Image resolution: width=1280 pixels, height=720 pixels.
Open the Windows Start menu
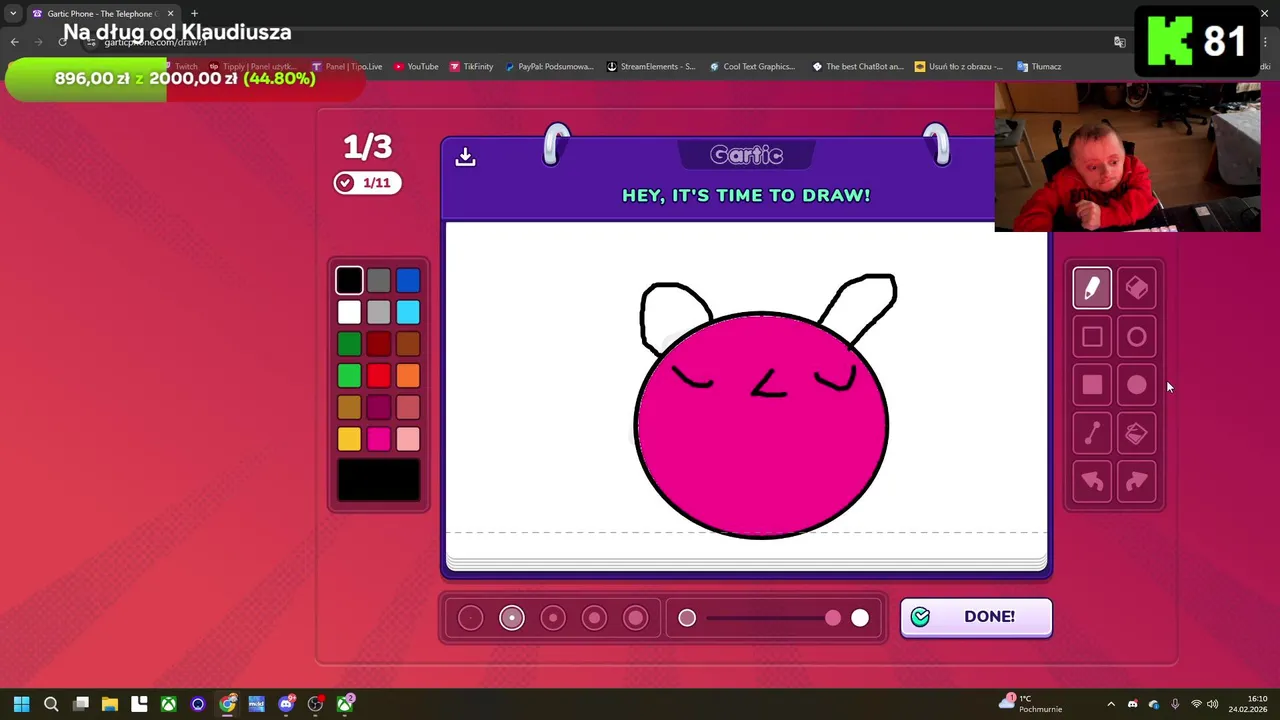(21, 704)
